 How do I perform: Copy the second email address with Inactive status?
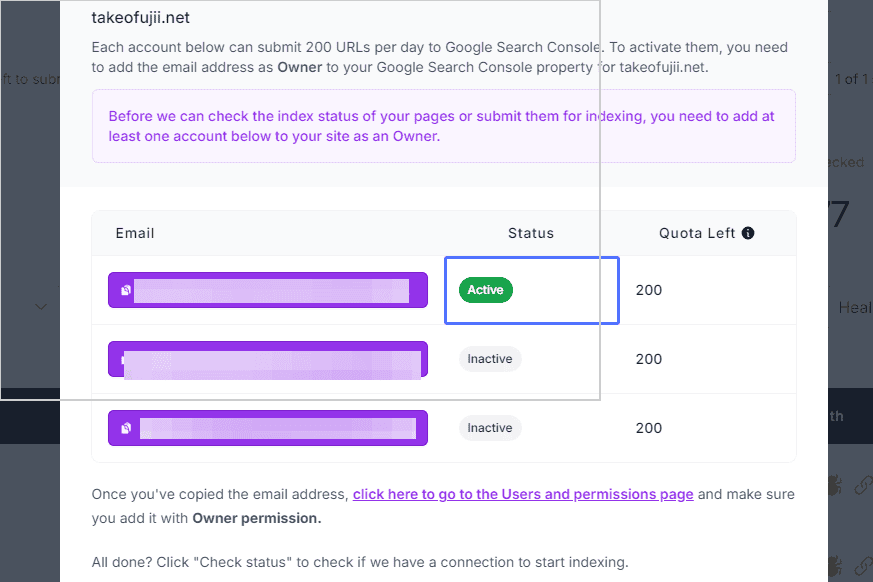coord(268,359)
